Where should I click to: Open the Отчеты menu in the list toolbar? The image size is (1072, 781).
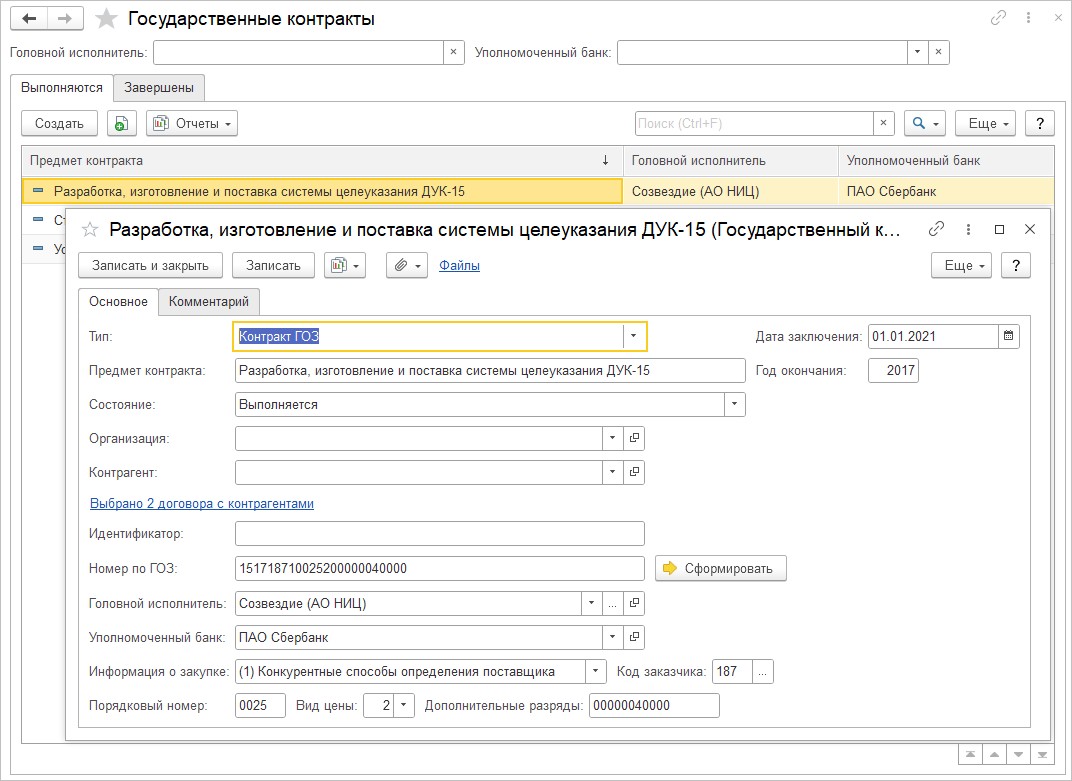point(192,123)
